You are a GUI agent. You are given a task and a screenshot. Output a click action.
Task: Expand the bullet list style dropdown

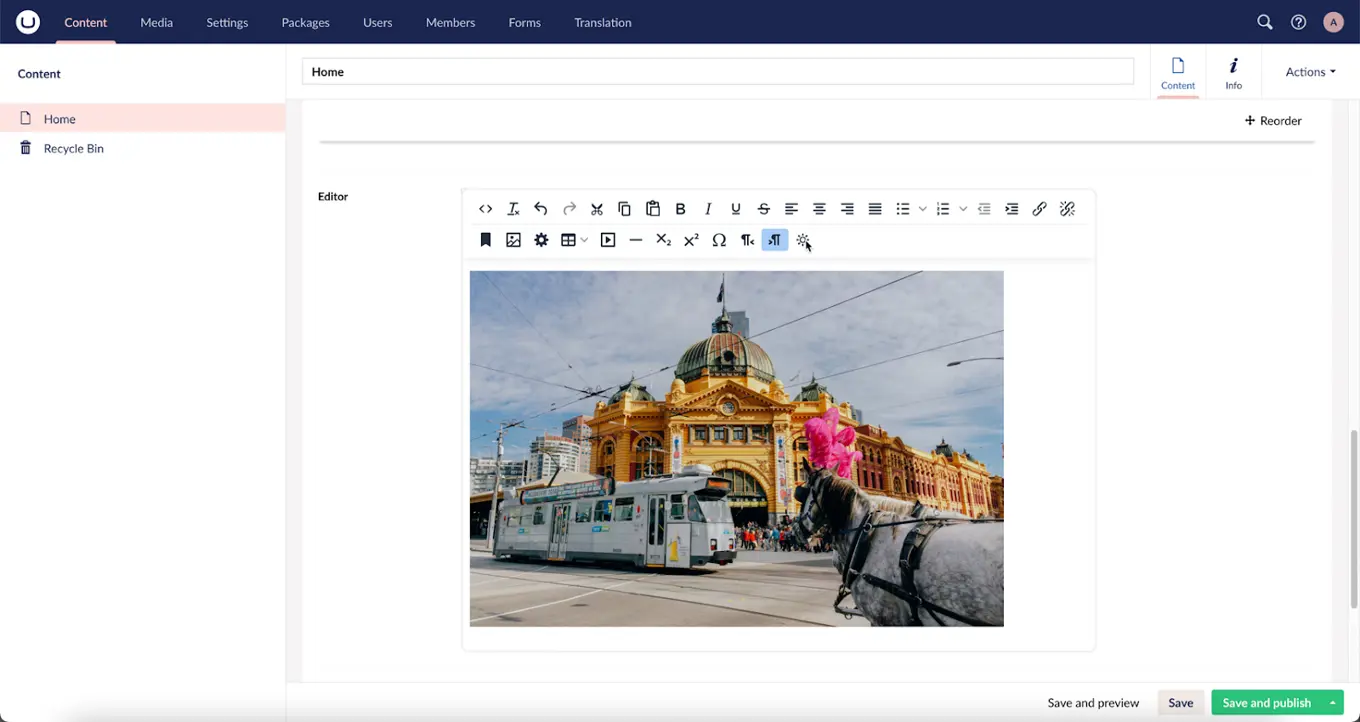click(922, 209)
